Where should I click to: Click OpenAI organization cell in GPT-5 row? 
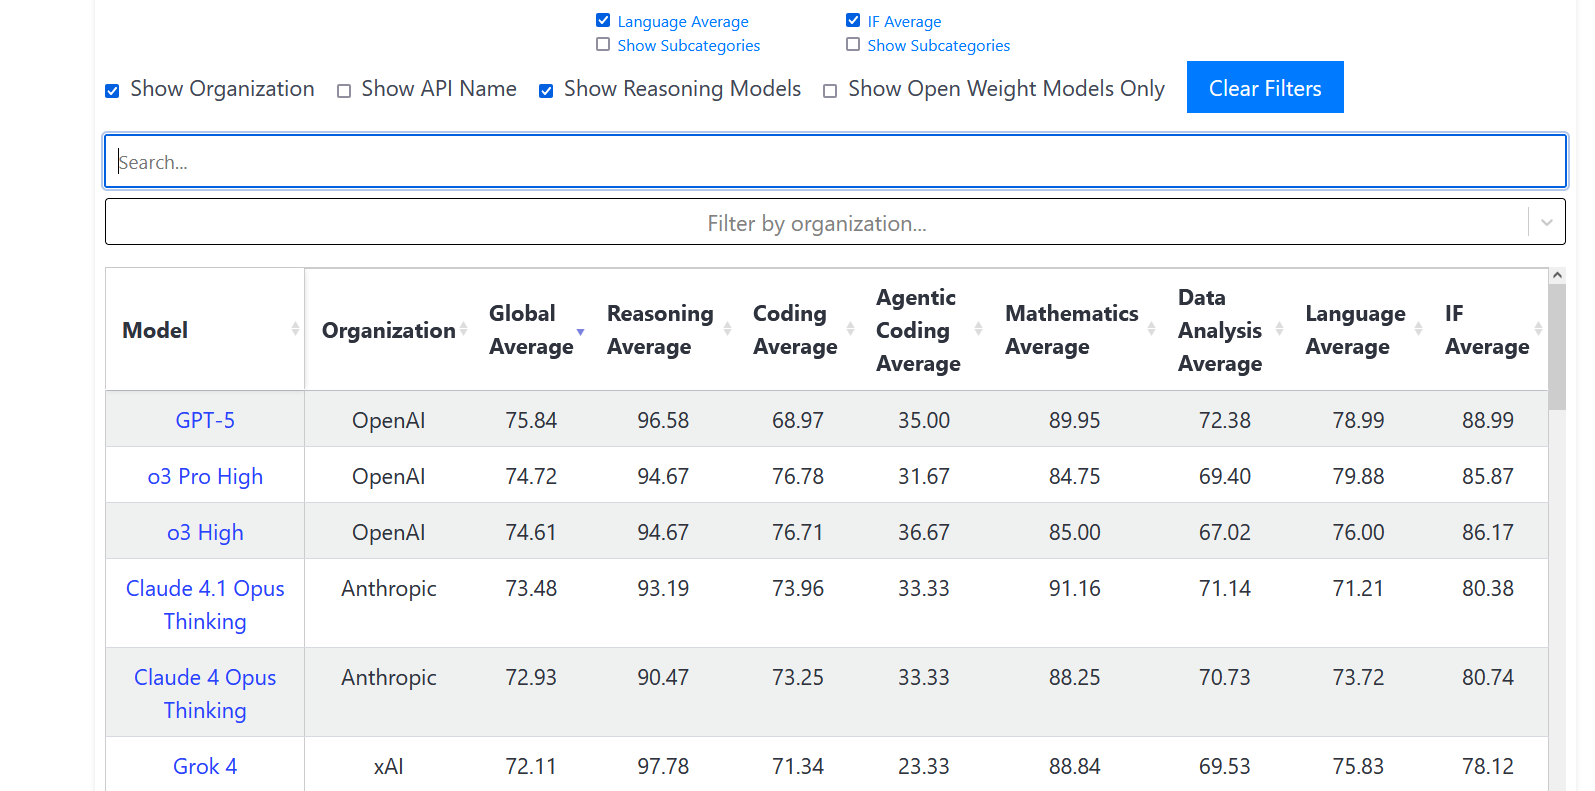point(388,420)
